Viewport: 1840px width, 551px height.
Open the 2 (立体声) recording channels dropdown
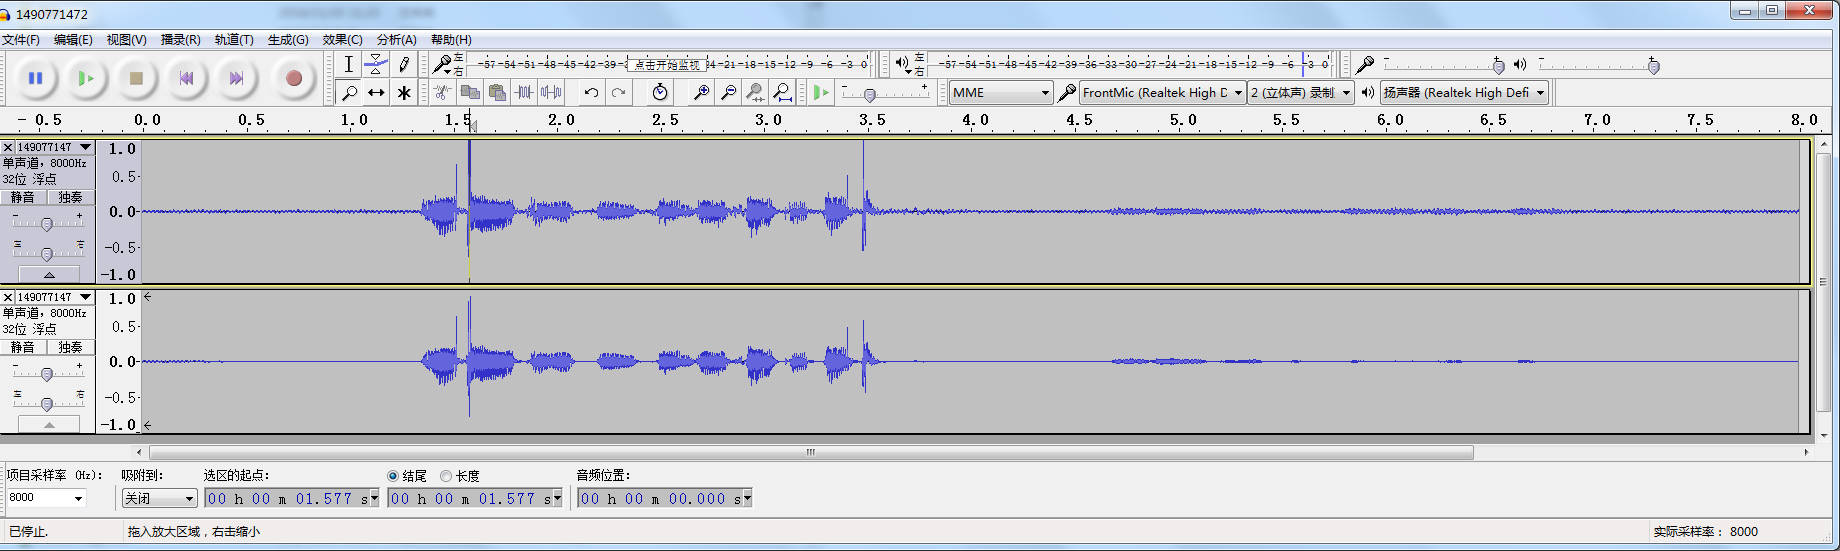1300,93
